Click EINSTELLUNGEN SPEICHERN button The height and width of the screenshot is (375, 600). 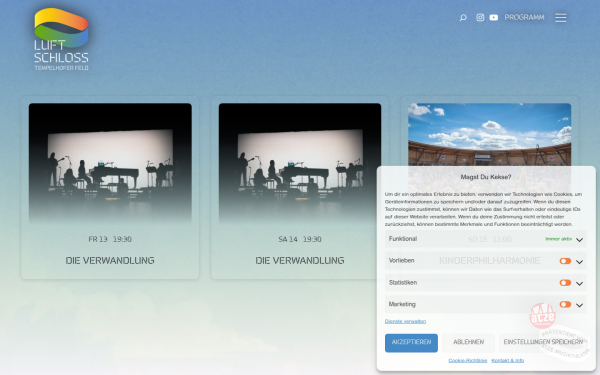543,342
